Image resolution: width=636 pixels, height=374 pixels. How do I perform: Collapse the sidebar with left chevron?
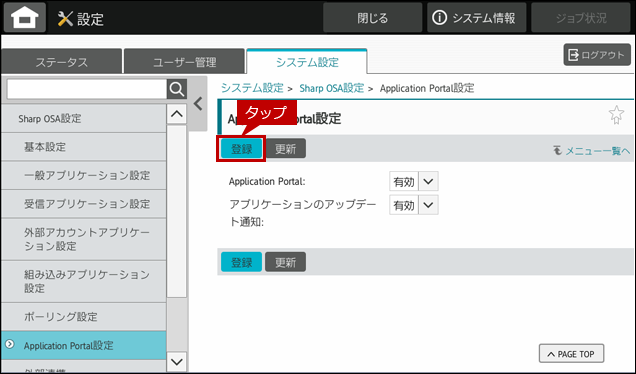[x=198, y=104]
